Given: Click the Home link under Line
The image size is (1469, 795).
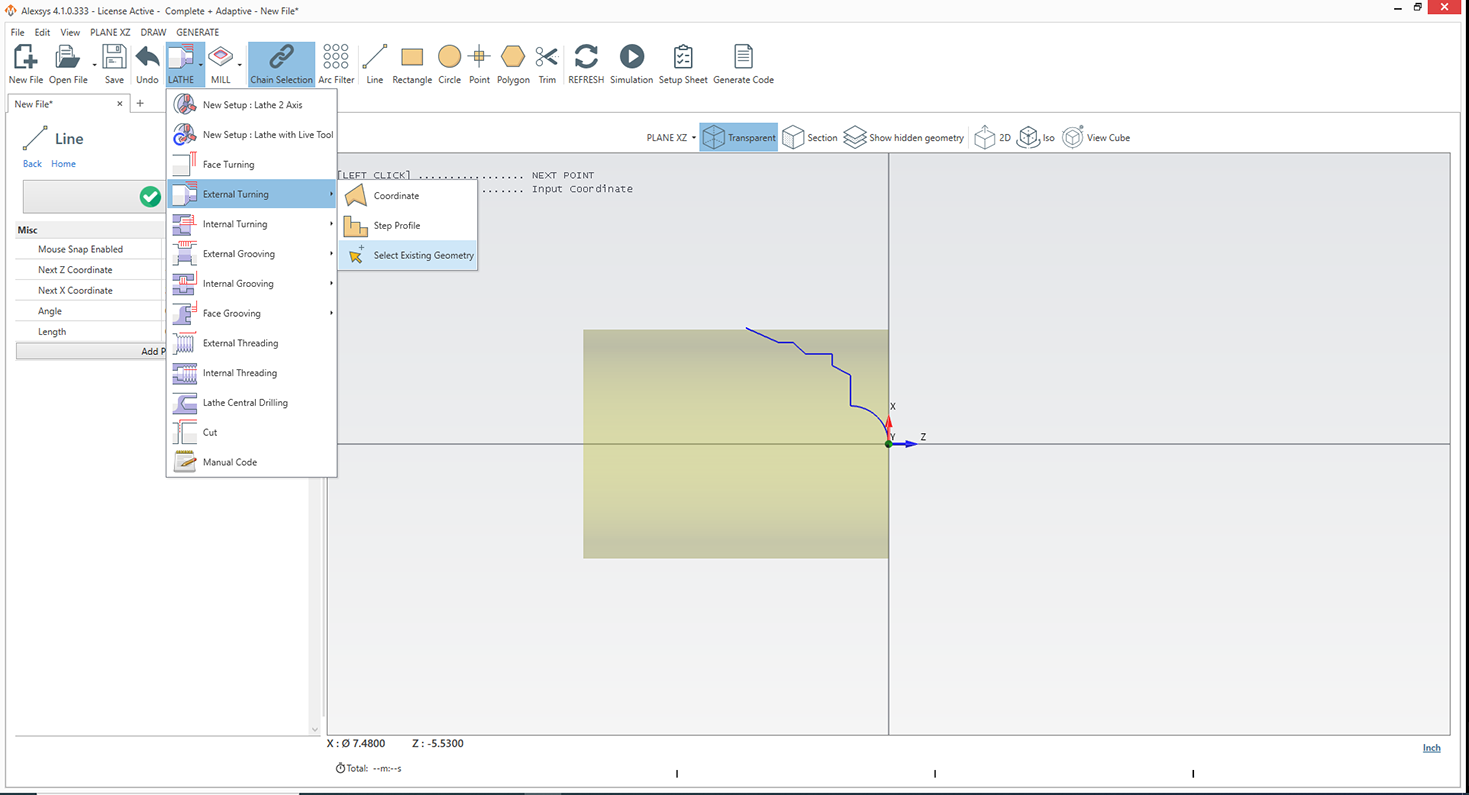Looking at the screenshot, I should point(63,164).
